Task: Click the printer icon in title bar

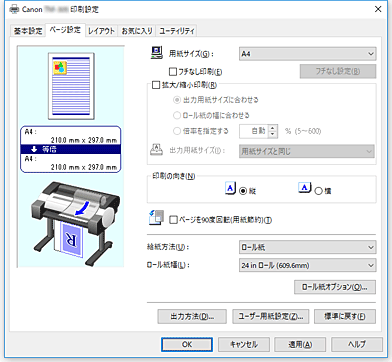Action: 14,9
